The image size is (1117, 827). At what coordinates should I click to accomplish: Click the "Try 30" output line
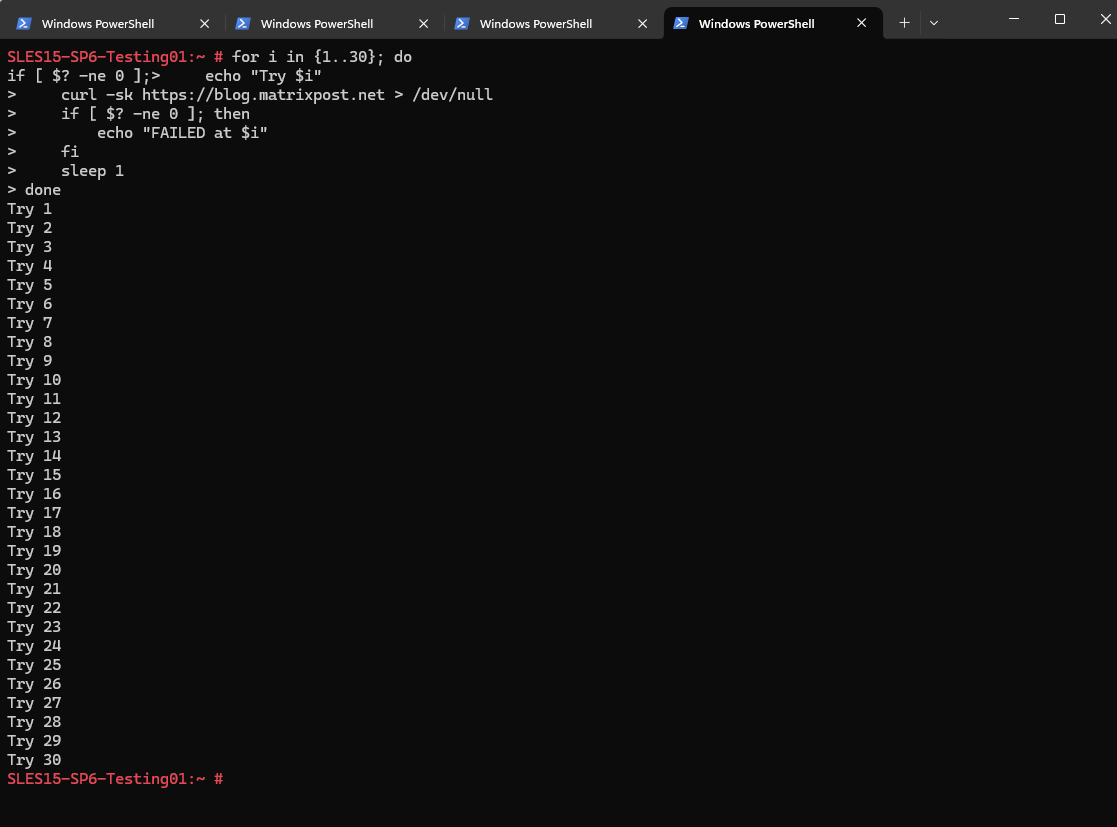(34, 760)
